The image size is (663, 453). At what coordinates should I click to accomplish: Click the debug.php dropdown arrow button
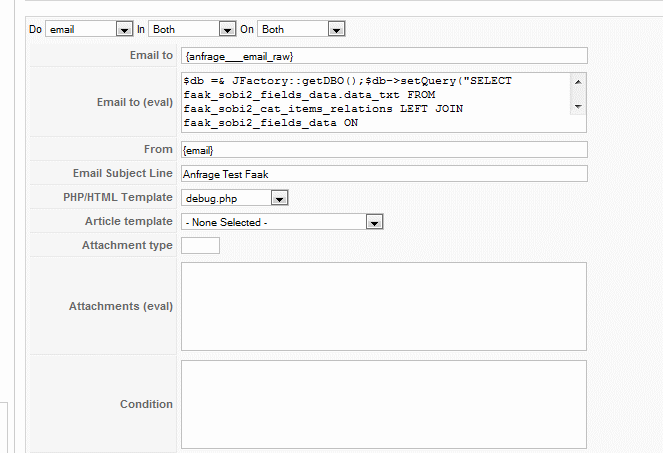click(x=279, y=198)
